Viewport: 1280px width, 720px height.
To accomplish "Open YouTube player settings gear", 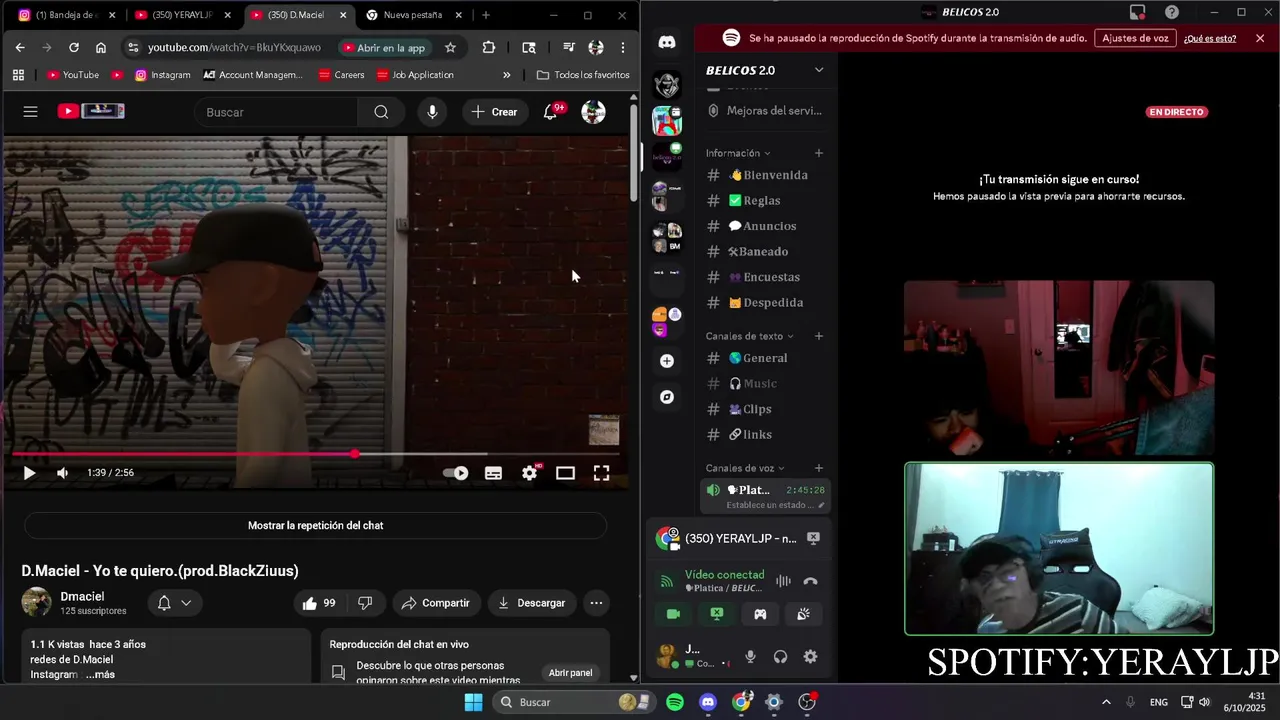I will pos(529,473).
